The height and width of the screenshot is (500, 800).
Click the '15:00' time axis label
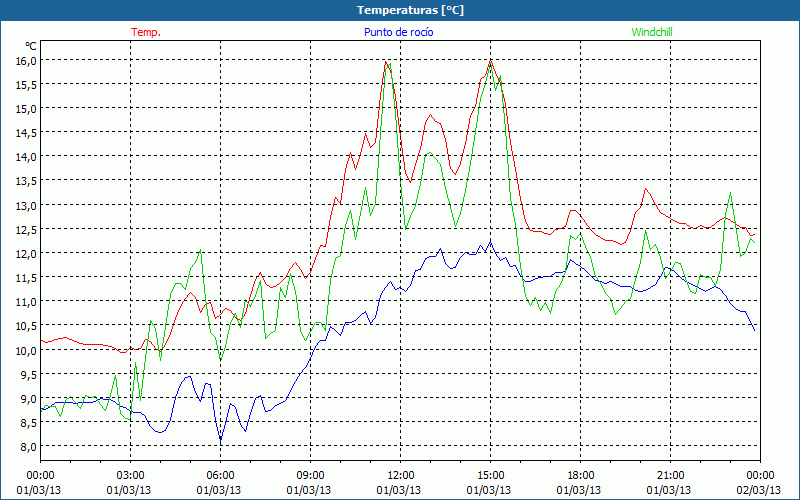[x=490, y=476]
